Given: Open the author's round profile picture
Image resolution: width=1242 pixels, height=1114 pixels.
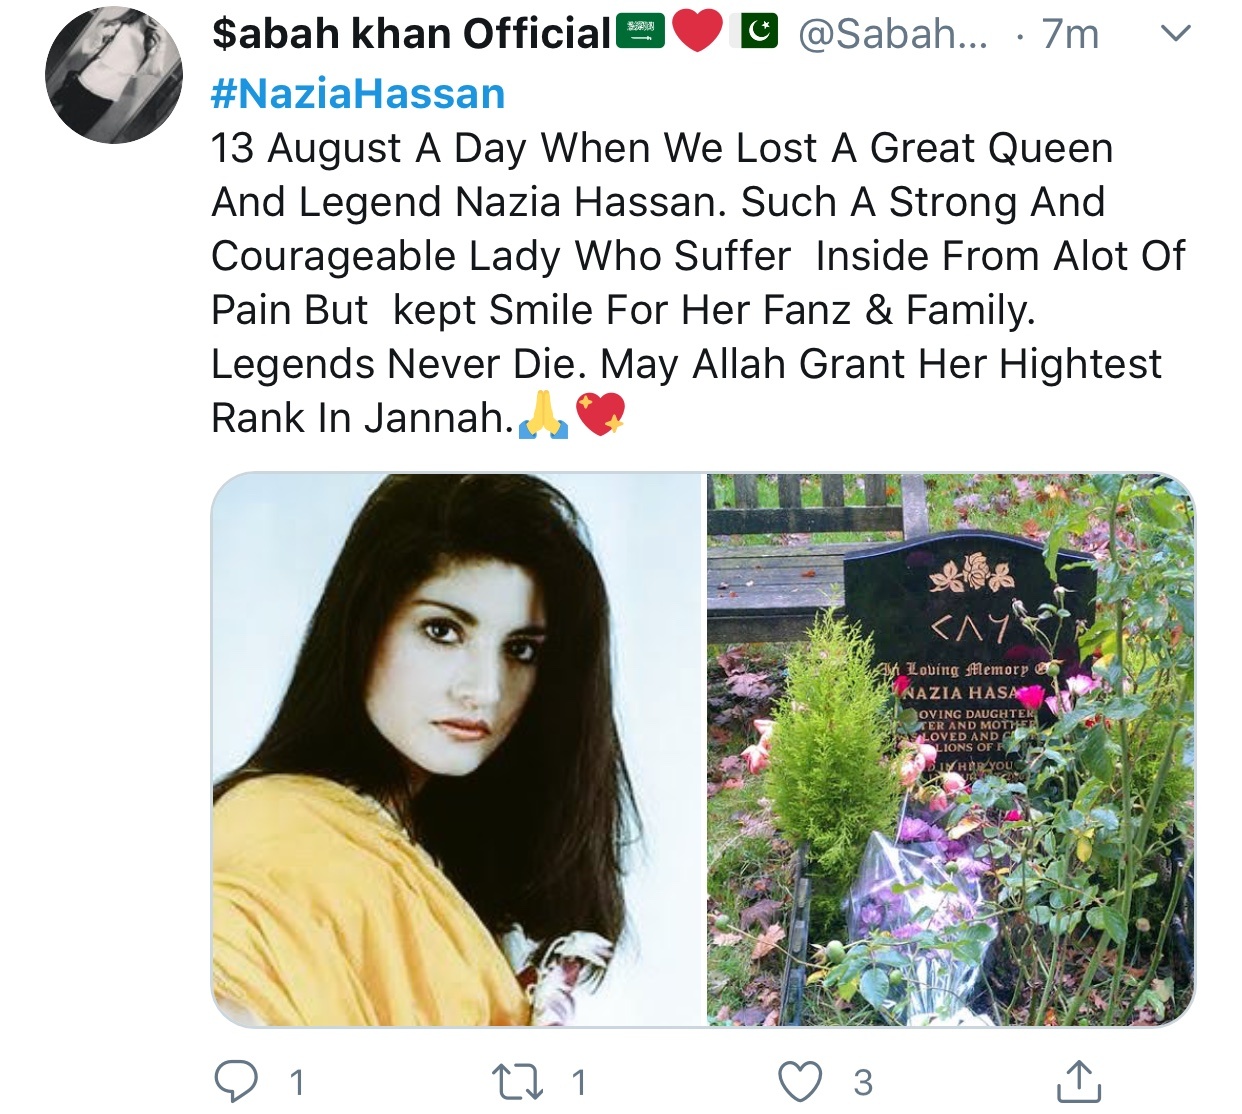Looking at the screenshot, I should (x=114, y=75).
